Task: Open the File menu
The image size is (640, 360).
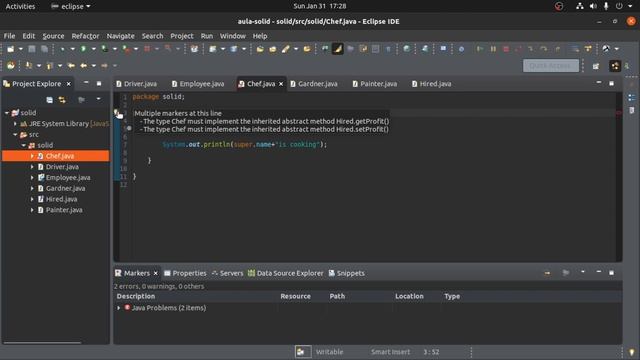Action: (x=9, y=36)
